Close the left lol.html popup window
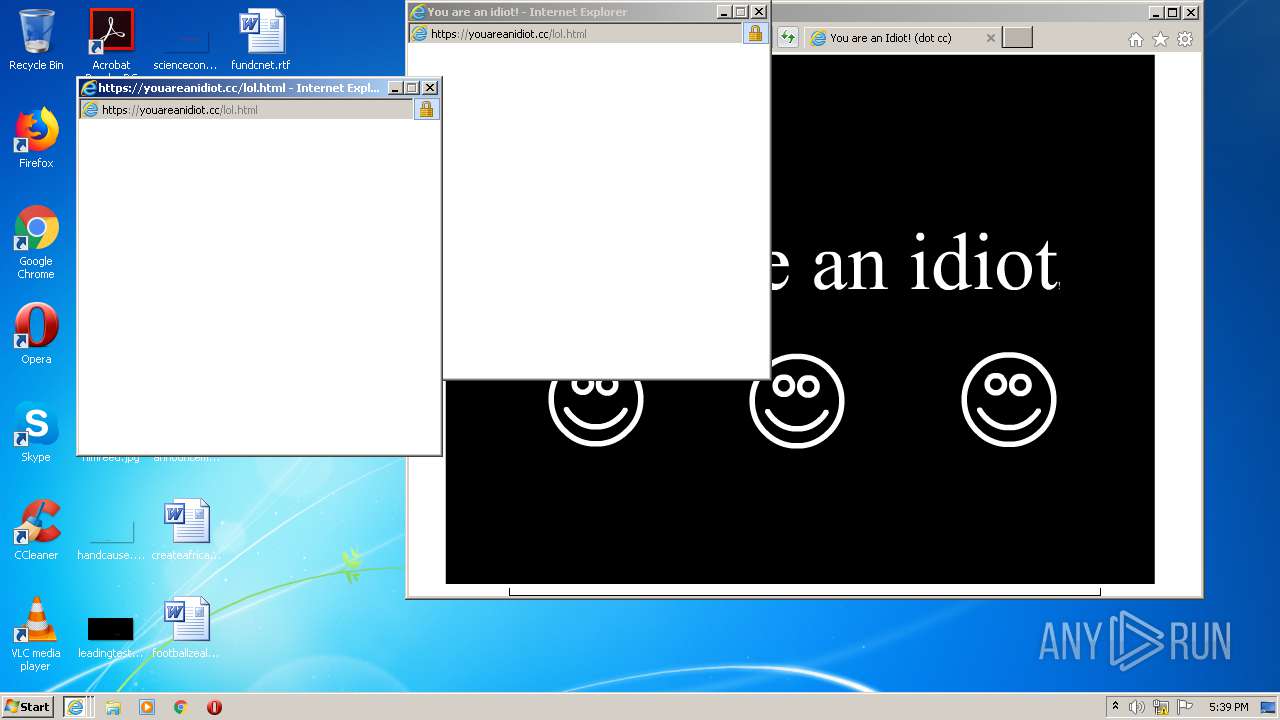Image resolution: width=1280 pixels, height=720 pixels. tap(430, 88)
